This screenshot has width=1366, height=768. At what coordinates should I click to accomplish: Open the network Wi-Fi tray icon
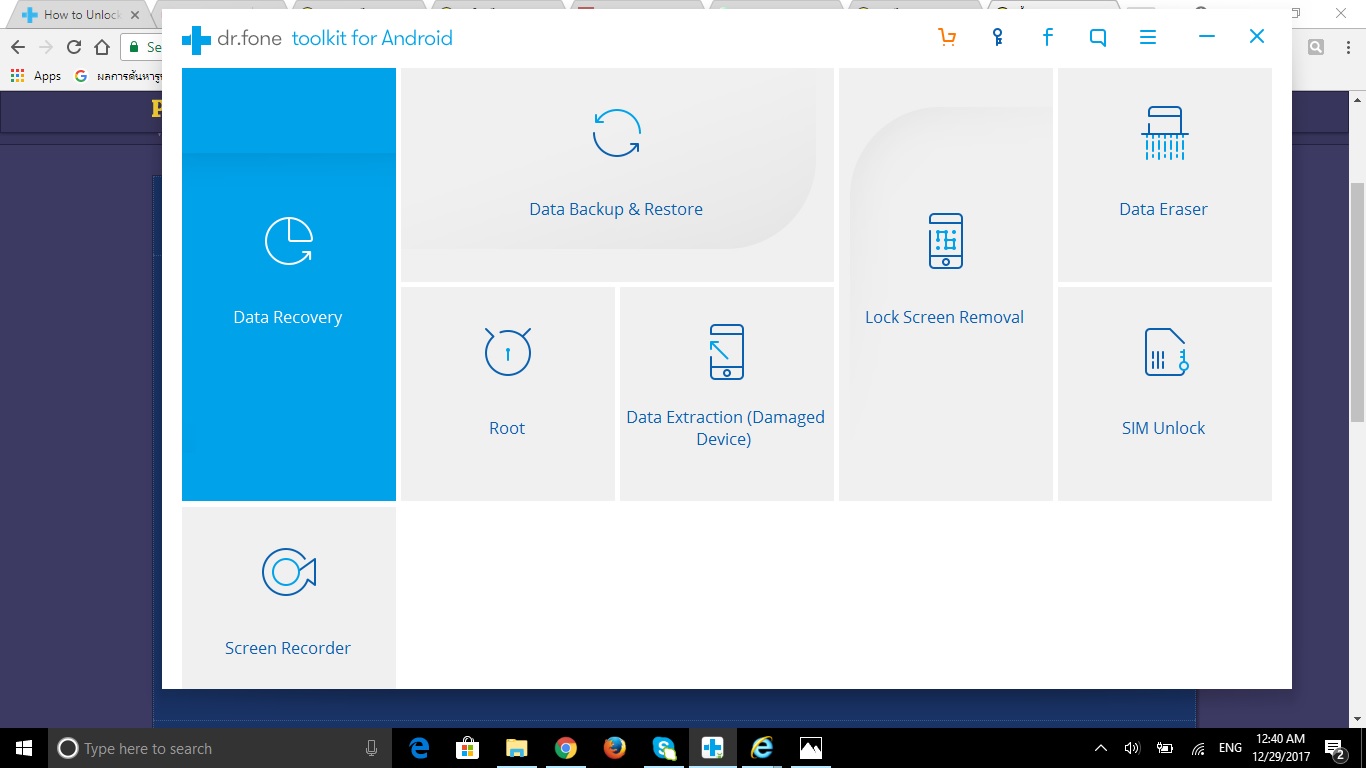coord(1198,748)
